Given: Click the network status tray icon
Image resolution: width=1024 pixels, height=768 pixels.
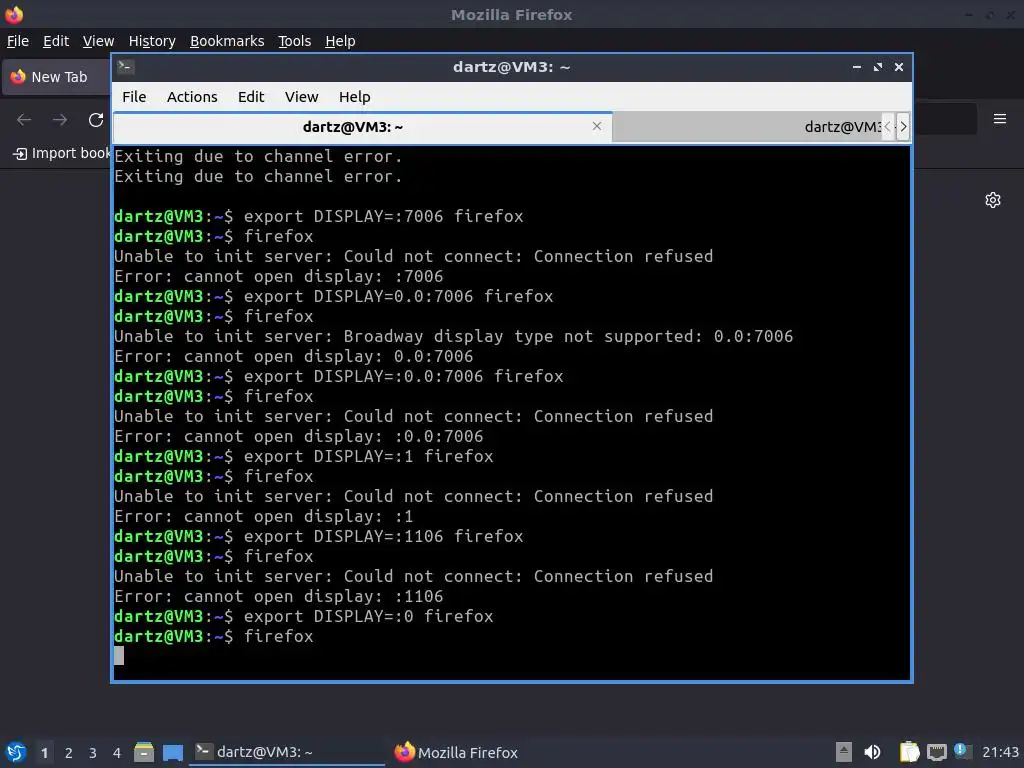Looking at the screenshot, I should [936, 752].
